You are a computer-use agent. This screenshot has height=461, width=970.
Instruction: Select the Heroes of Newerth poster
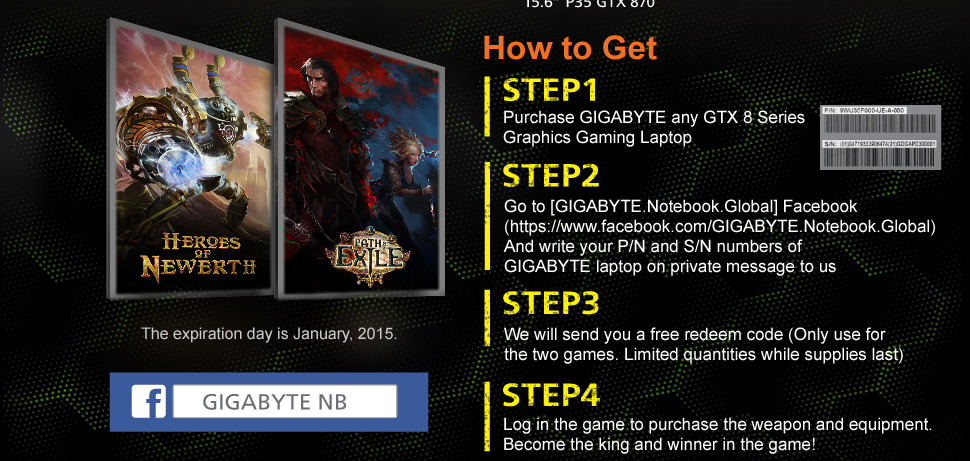pyautogui.click(x=191, y=160)
